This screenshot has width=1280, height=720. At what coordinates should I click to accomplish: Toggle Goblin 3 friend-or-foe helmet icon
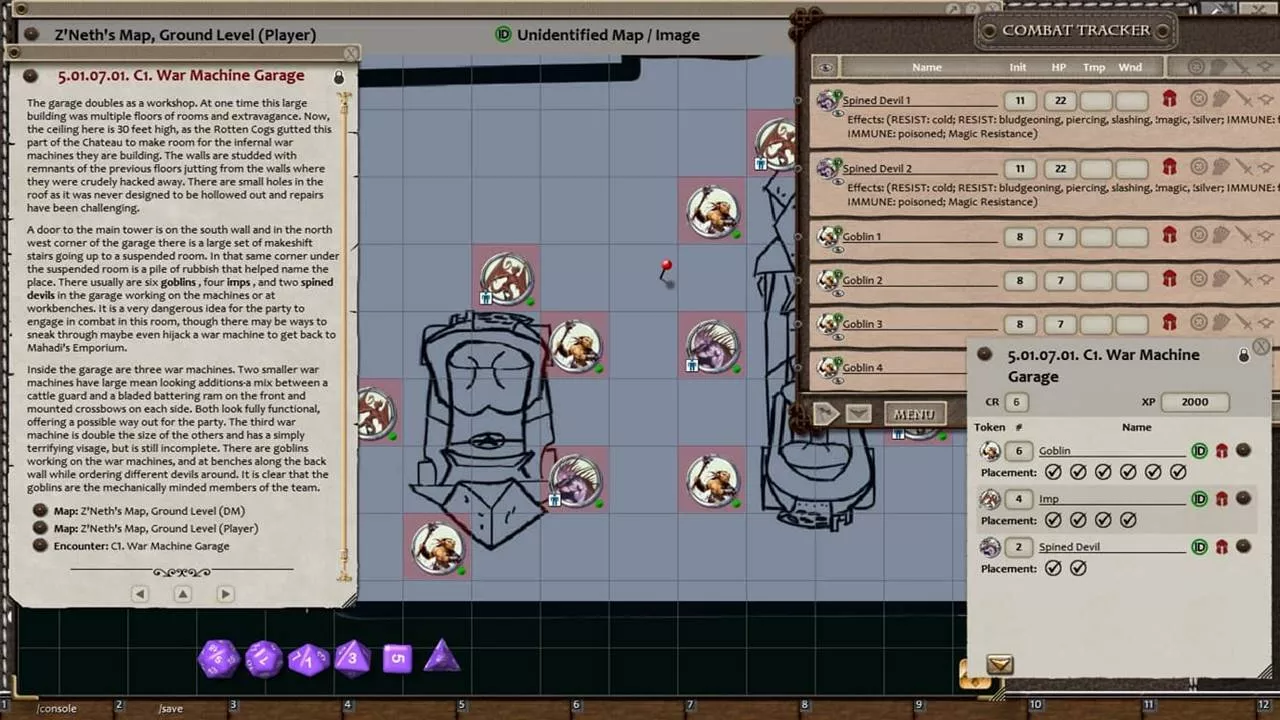1168,322
